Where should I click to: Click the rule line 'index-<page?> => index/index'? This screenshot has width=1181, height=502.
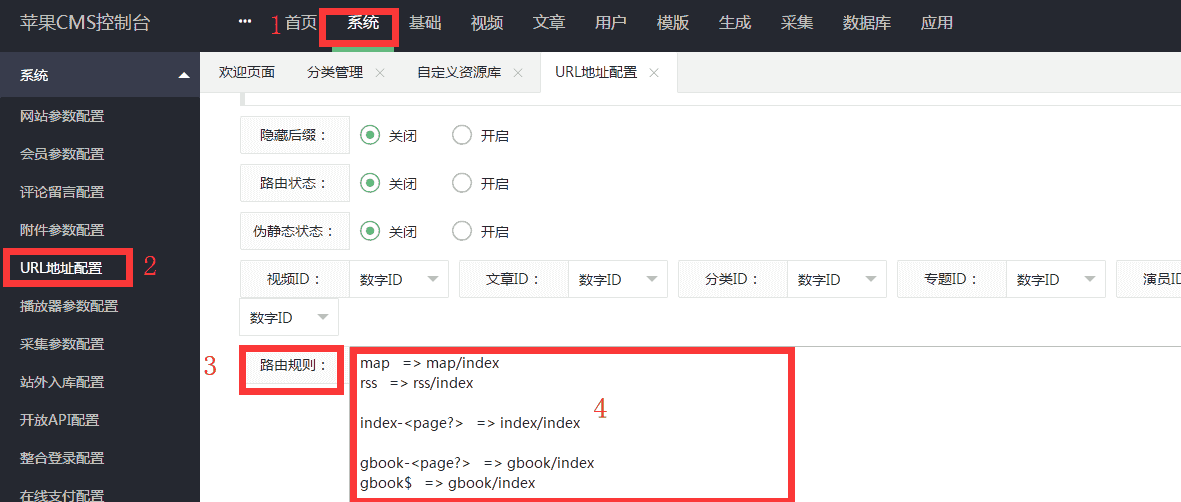(x=470, y=423)
